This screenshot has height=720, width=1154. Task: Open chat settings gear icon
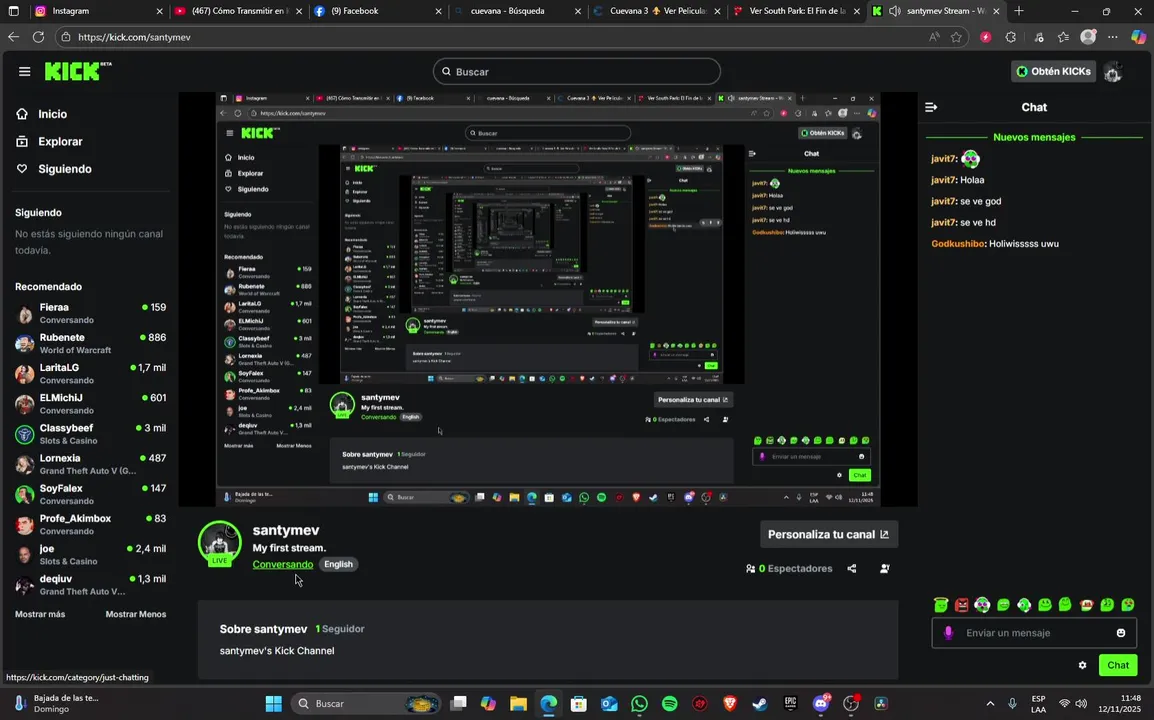click(1082, 665)
